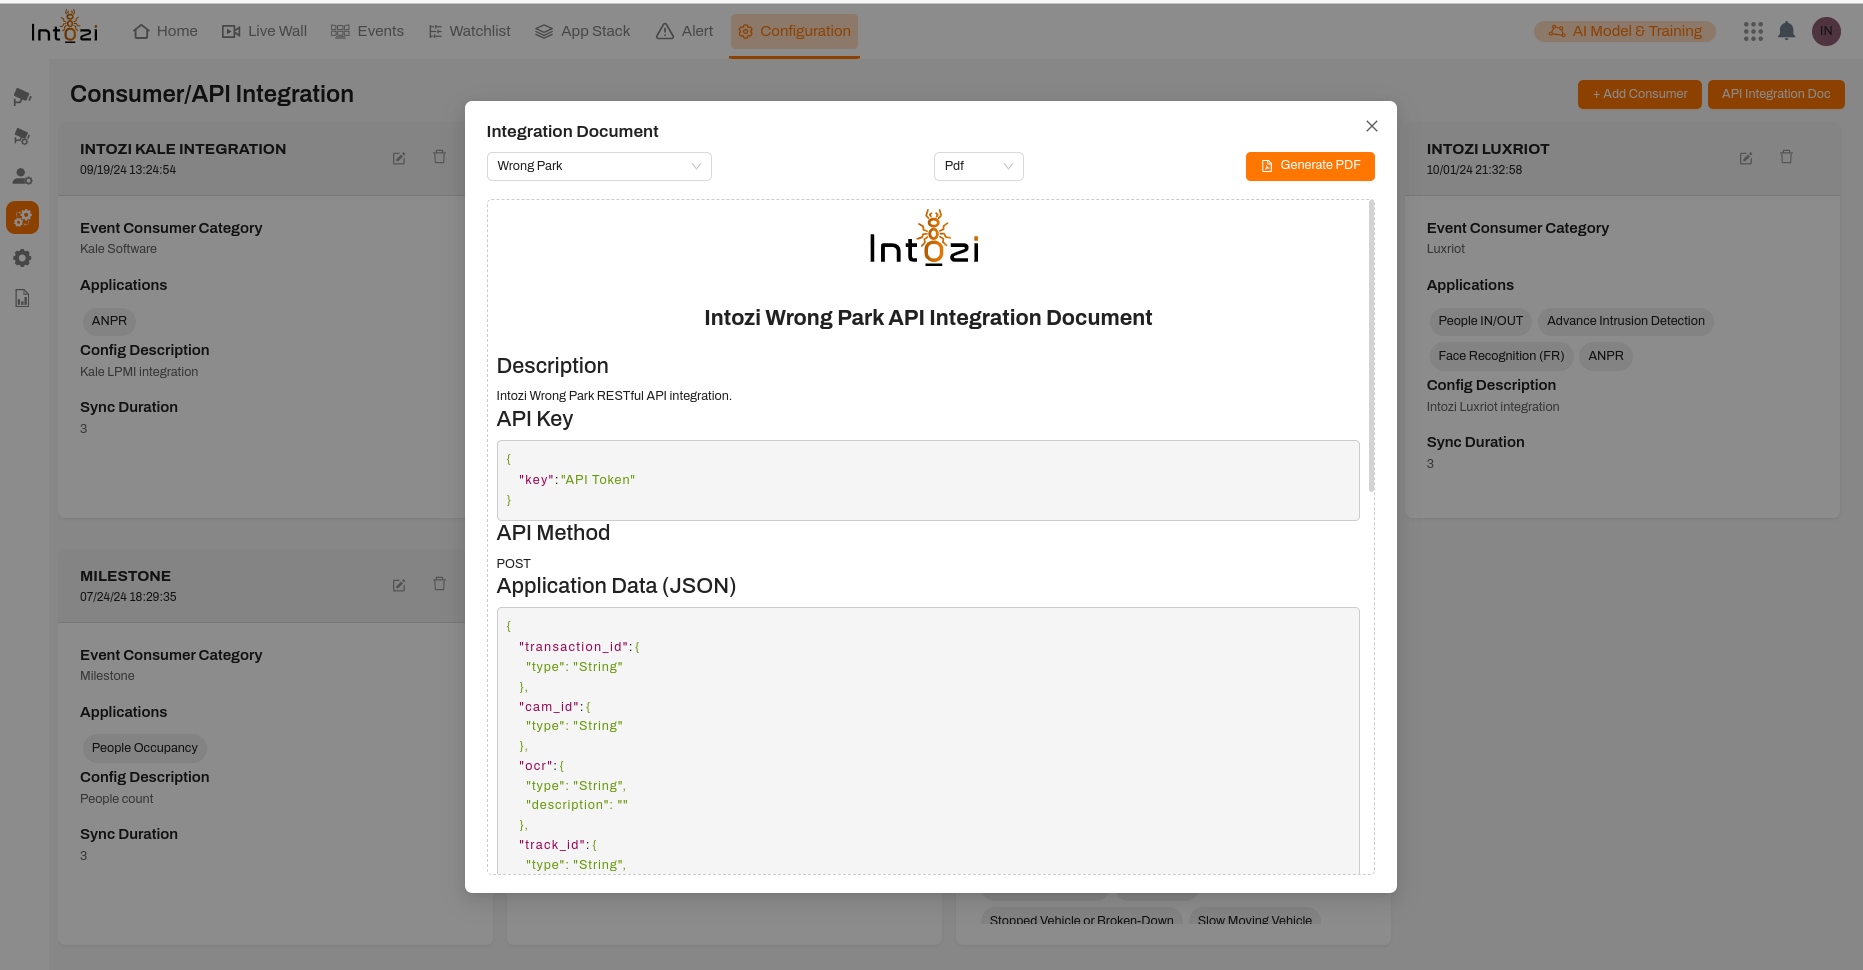Open the apps grid launcher in the top bar
Viewport: 1863px width, 970px height.
coord(1753,31)
